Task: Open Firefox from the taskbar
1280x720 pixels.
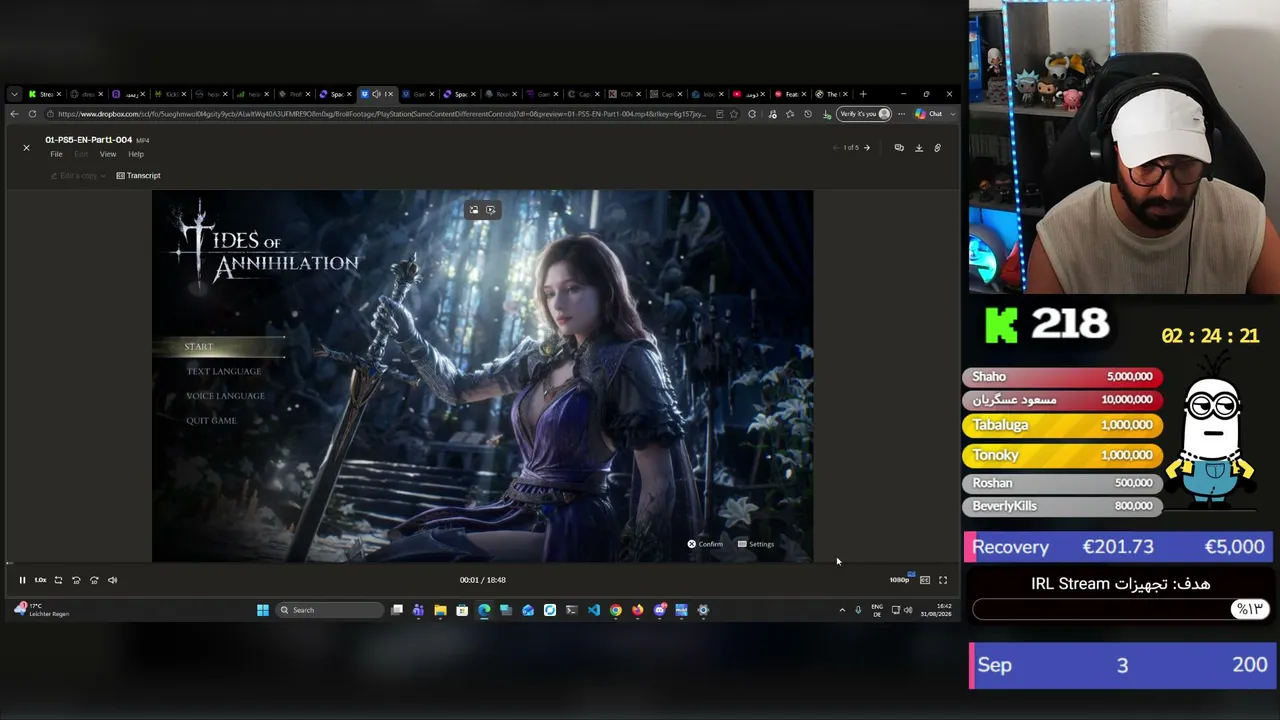Action: pos(638,610)
